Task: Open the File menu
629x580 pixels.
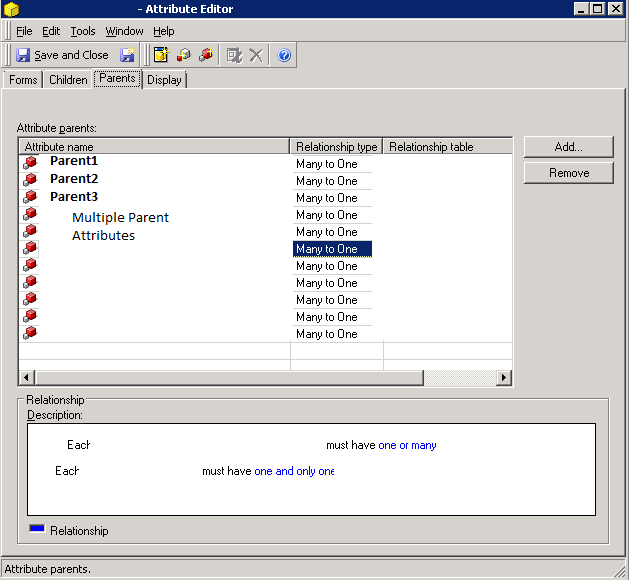Action: pyautogui.click(x=24, y=31)
